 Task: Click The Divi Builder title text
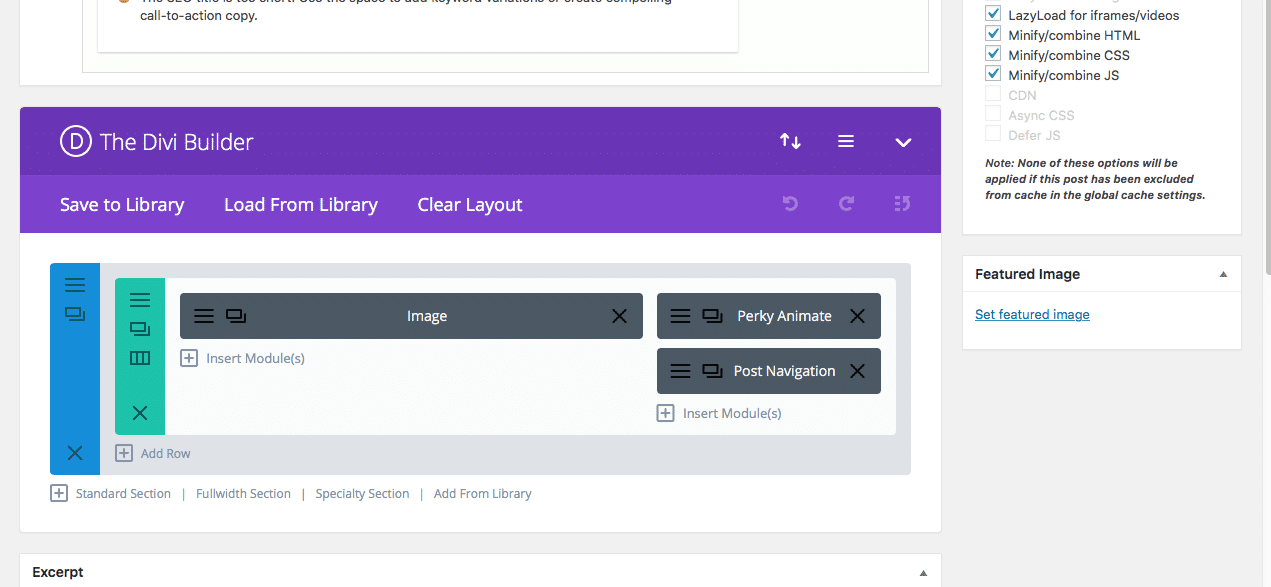tap(177, 142)
